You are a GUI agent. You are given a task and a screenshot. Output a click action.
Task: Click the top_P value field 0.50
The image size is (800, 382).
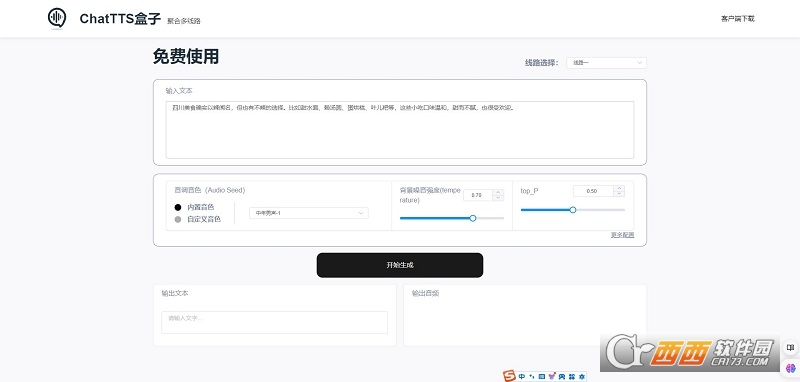coord(593,191)
